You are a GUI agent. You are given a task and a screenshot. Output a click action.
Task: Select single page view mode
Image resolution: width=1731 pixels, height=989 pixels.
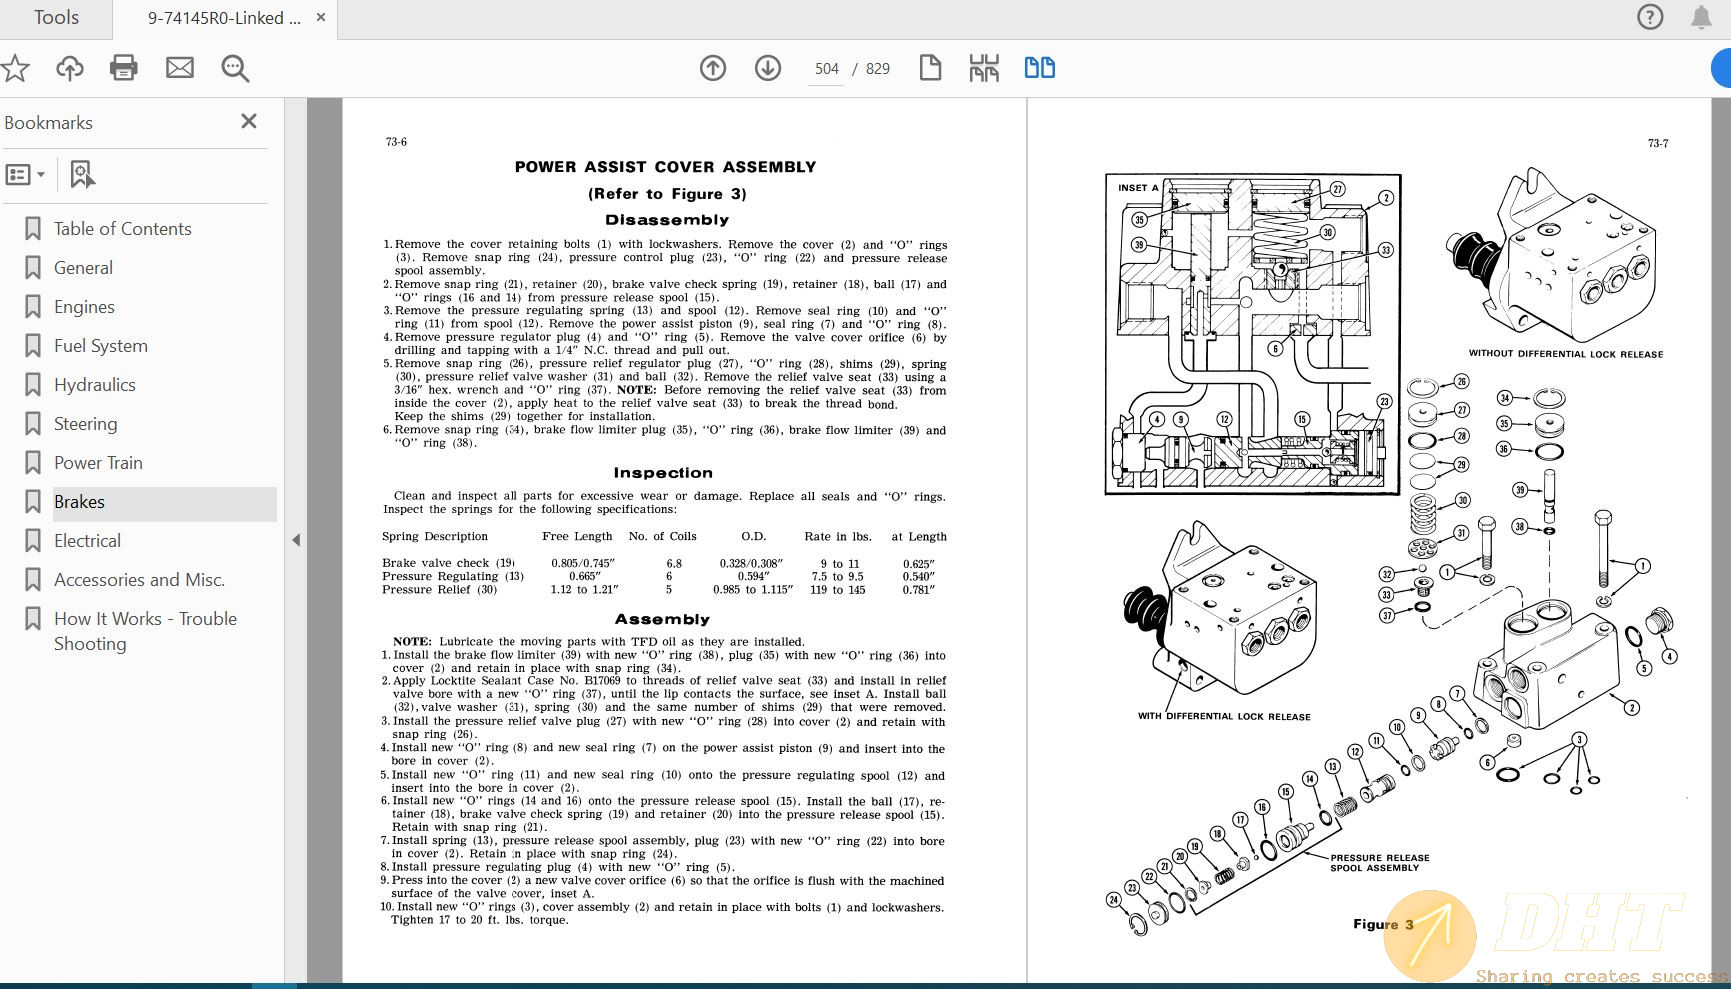(930, 67)
